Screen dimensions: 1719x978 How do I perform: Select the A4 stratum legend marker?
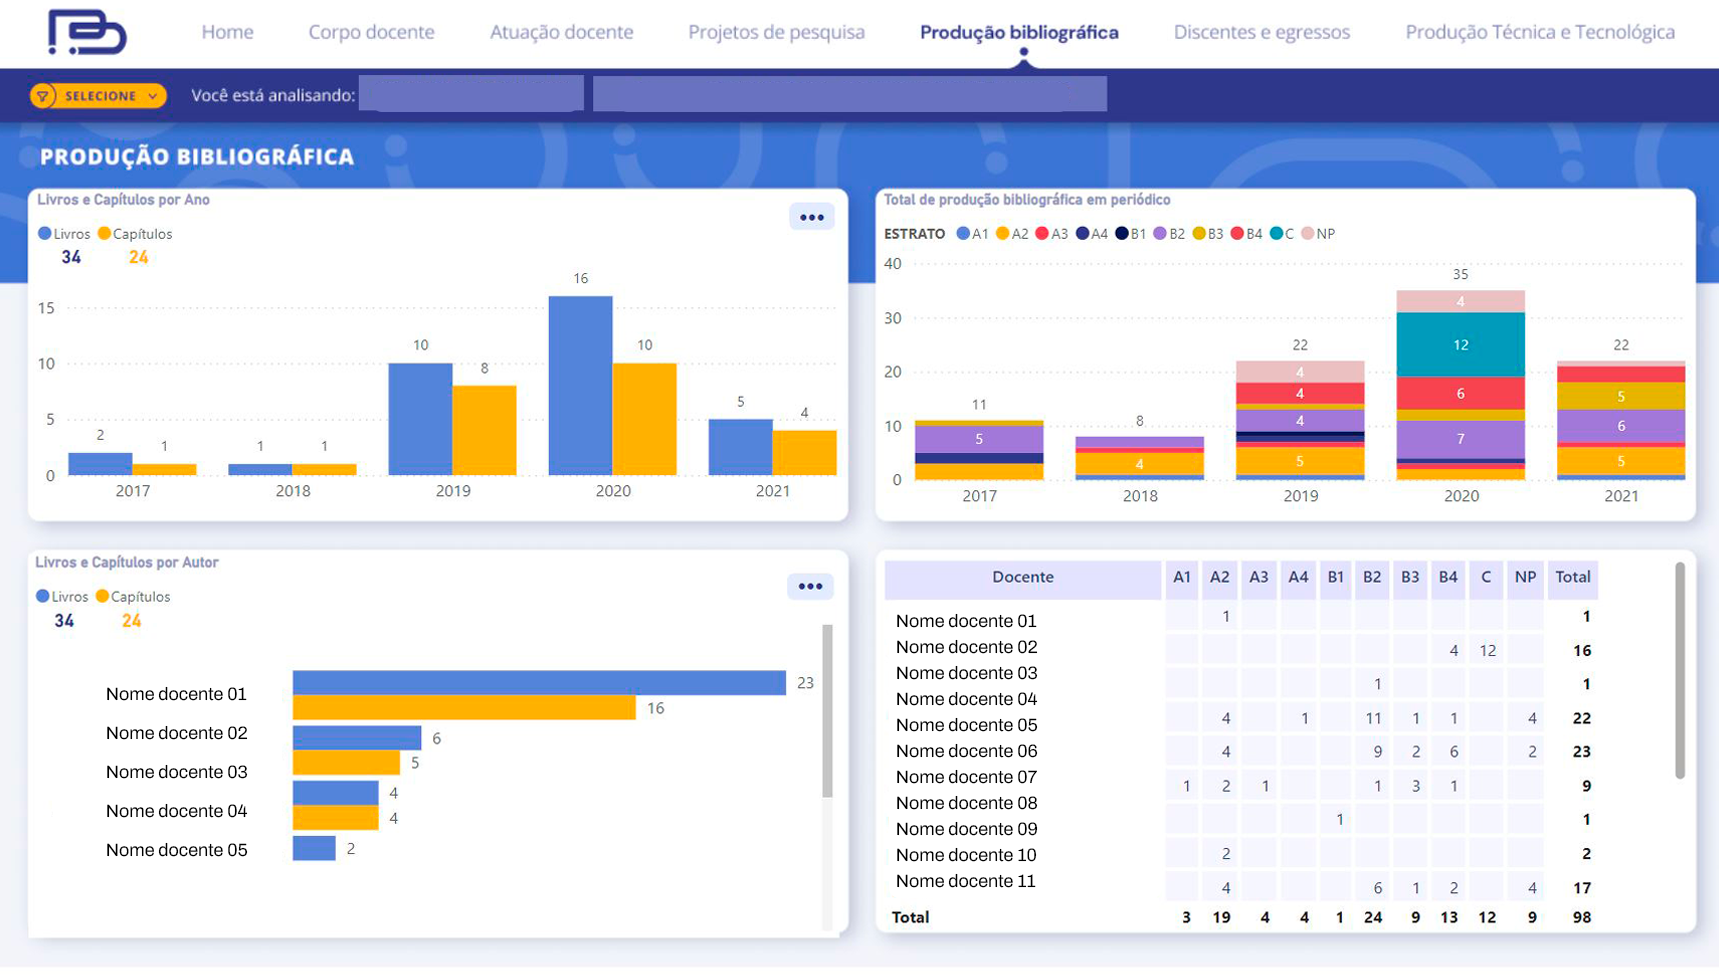tap(1082, 233)
